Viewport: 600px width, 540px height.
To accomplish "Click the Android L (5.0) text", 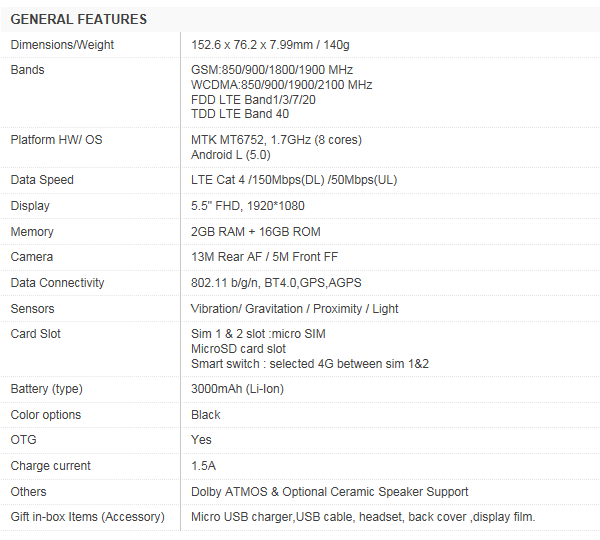I will (x=230, y=154).
